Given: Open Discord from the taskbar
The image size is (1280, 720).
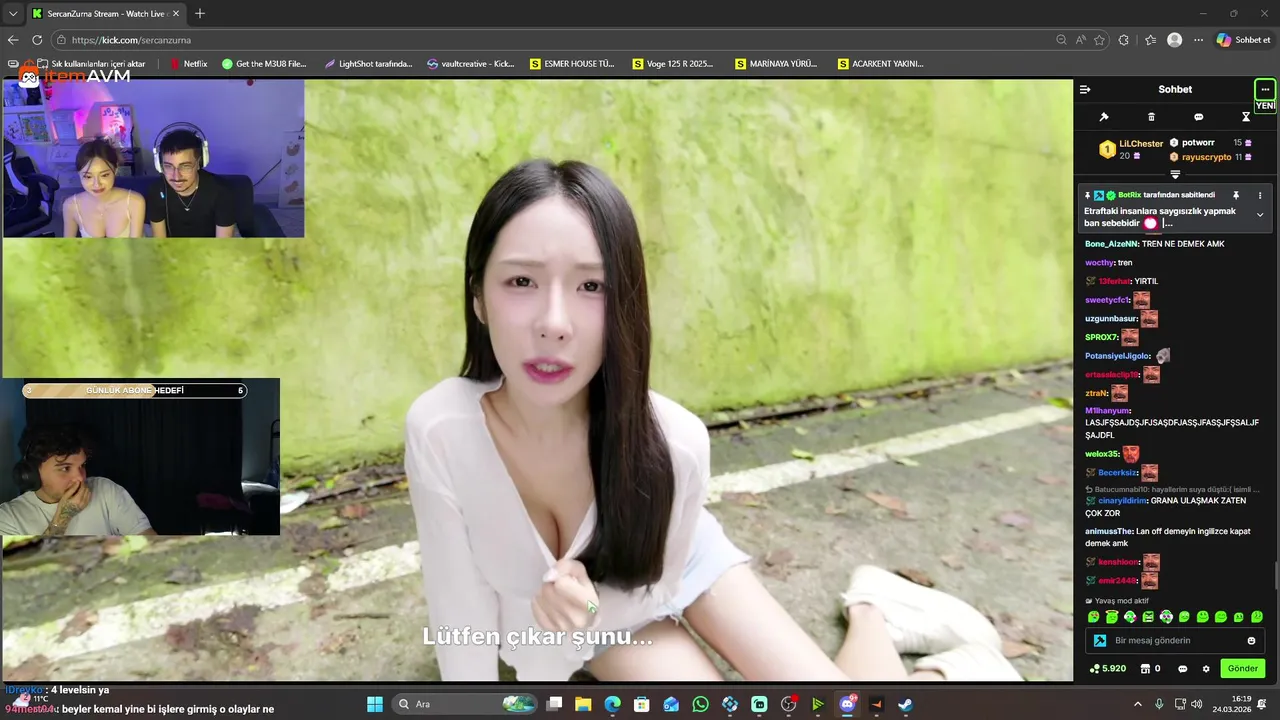Looking at the screenshot, I should tap(848, 704).
